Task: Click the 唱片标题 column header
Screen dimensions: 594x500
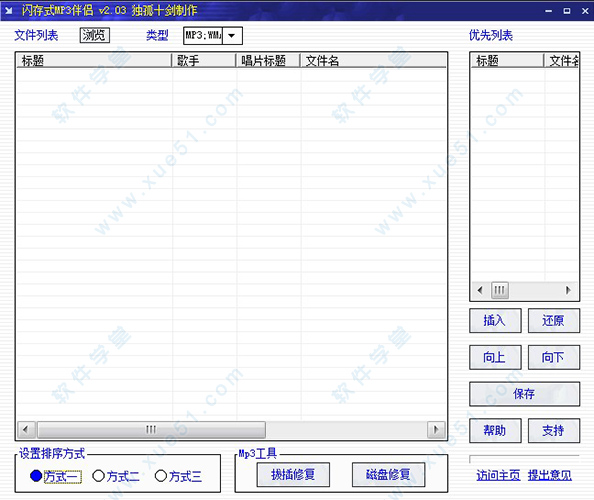Action: click(269, 61)
